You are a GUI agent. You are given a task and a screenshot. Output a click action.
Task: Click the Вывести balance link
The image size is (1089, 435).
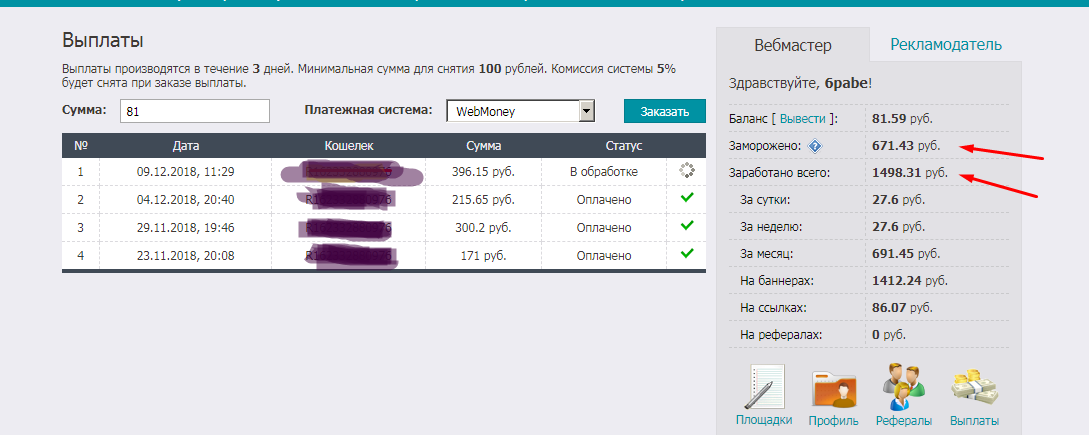[x=804, y=119]
